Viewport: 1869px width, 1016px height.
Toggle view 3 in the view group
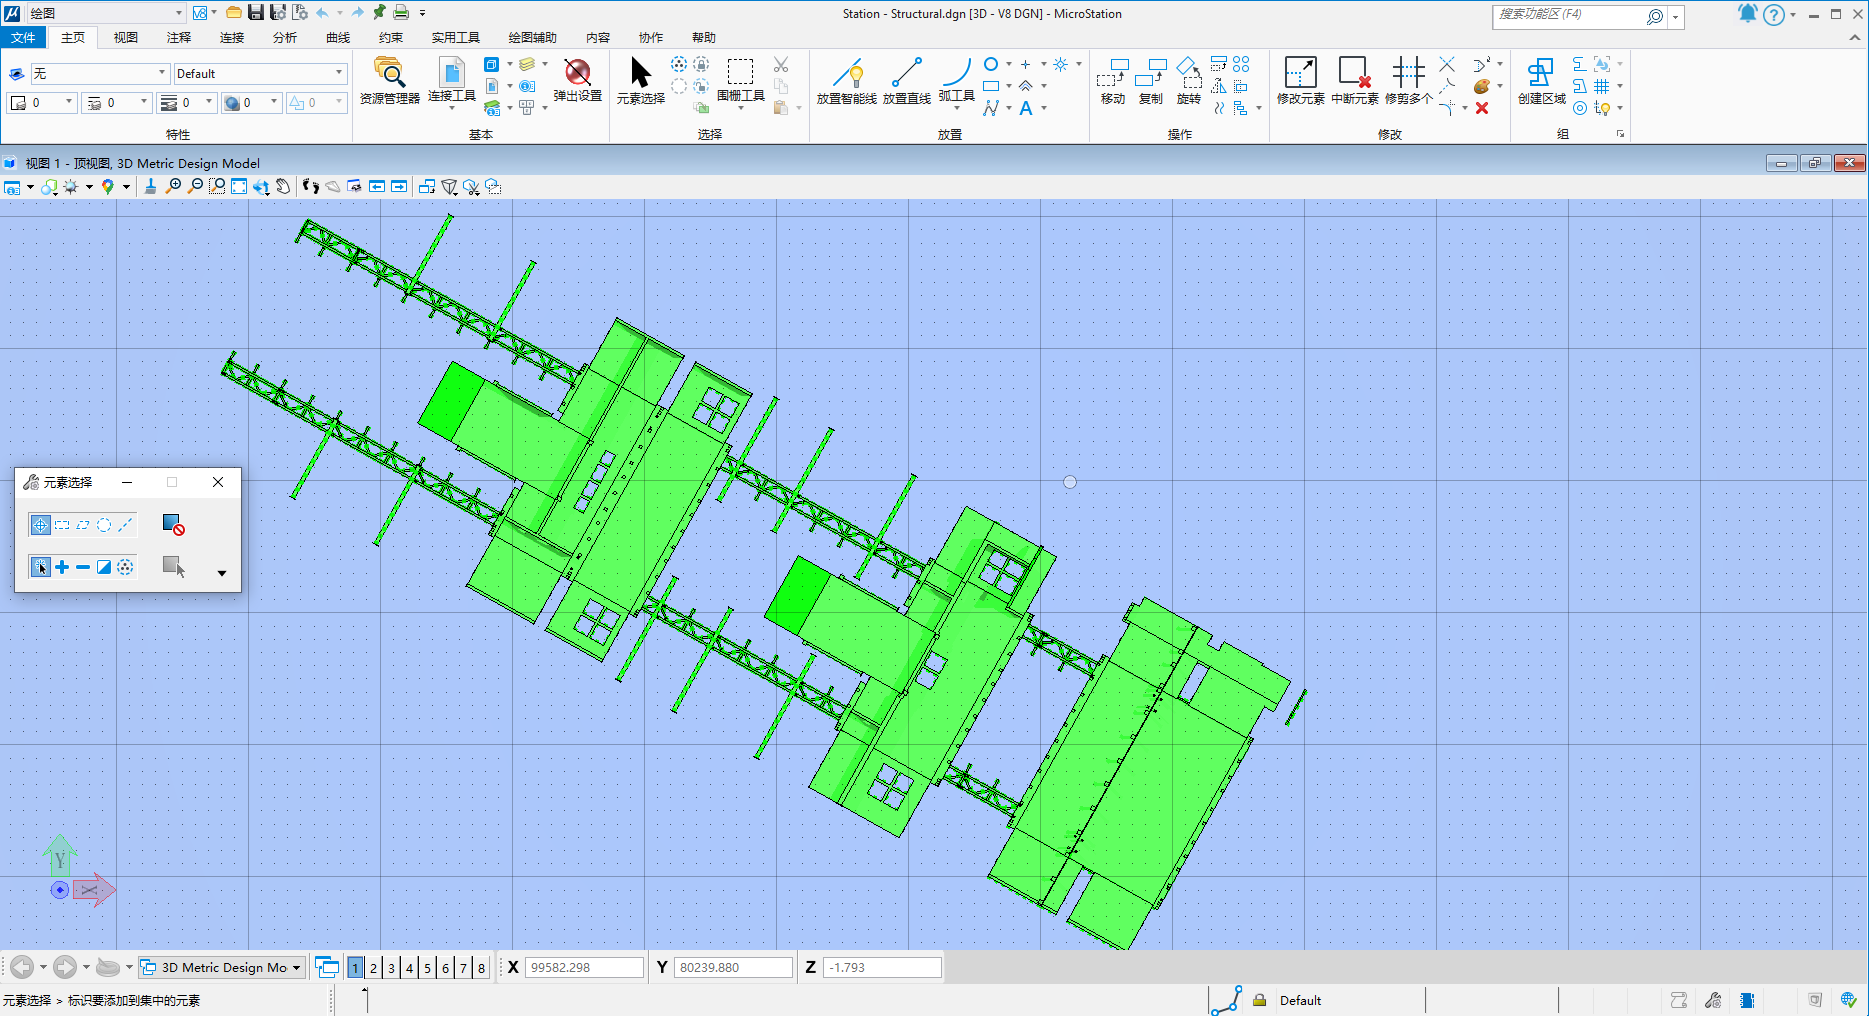click(x=391, y=968)
